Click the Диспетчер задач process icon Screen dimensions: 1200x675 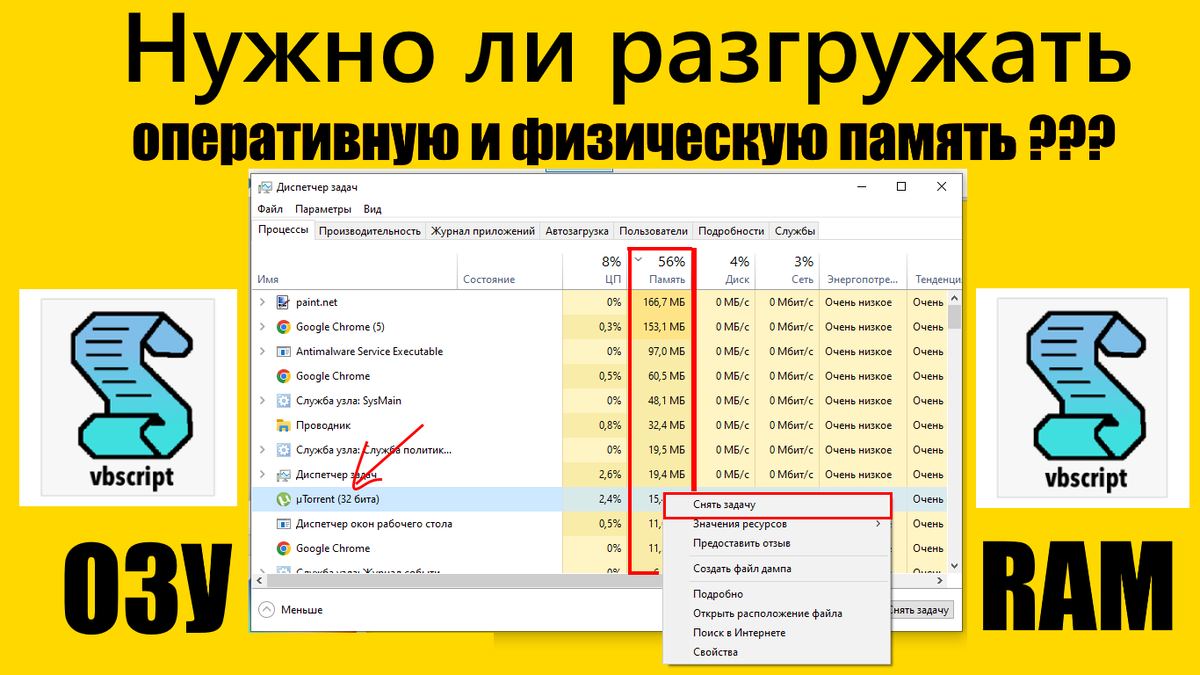(283, 471)
